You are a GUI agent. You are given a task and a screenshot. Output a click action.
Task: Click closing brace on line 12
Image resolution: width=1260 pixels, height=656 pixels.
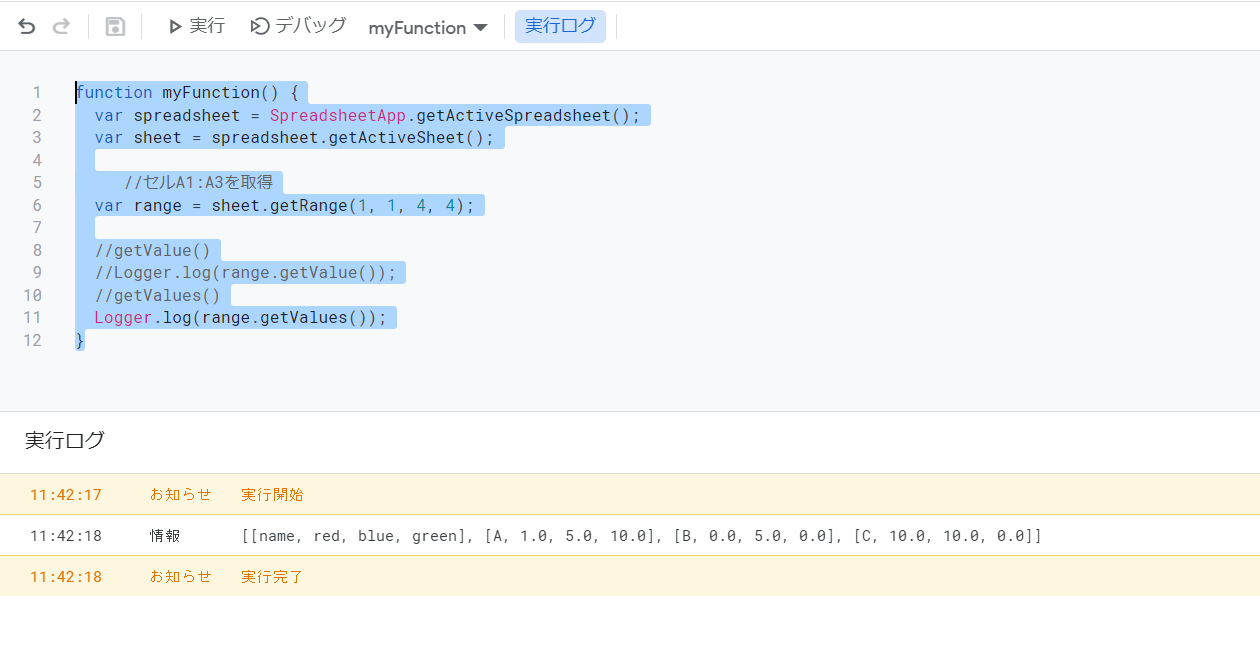click(80, 341)
